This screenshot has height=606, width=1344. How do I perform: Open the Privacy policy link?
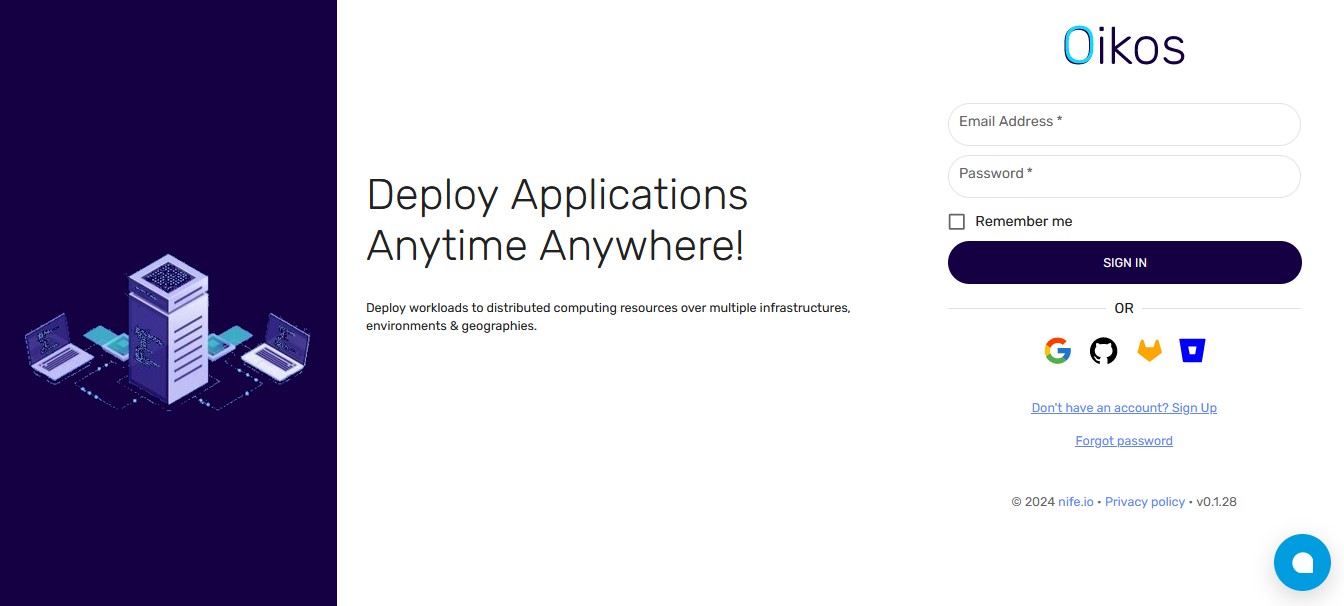(x=1145, y=502)
